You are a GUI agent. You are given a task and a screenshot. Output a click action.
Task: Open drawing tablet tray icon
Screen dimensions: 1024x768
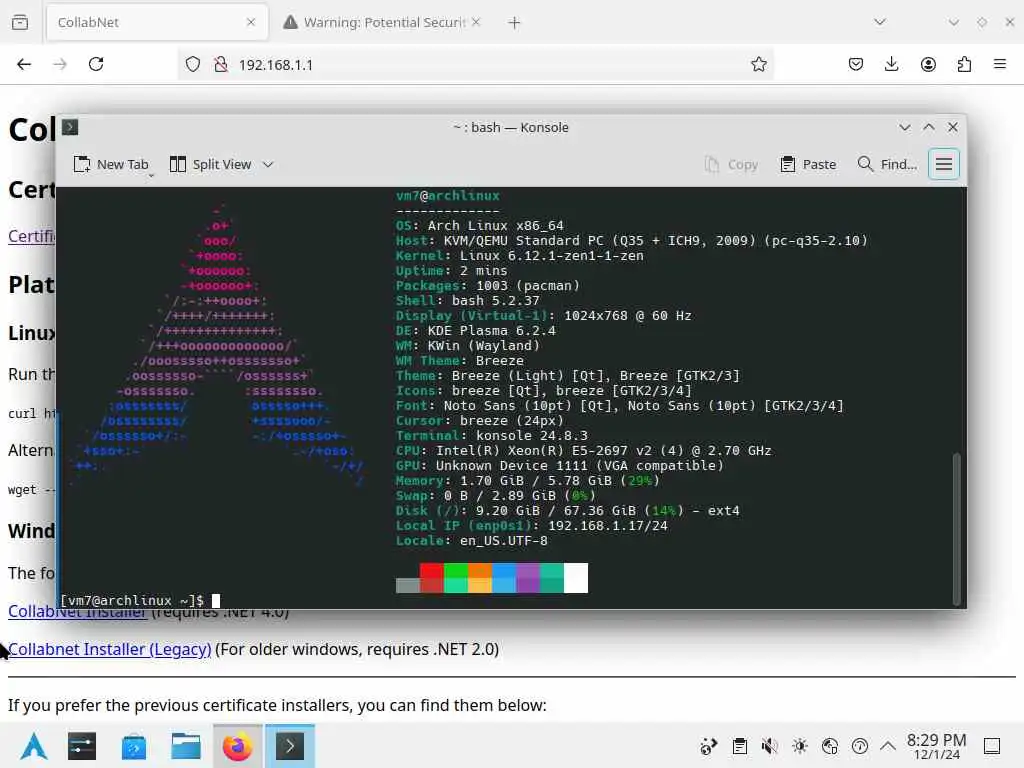pos(709,746)
